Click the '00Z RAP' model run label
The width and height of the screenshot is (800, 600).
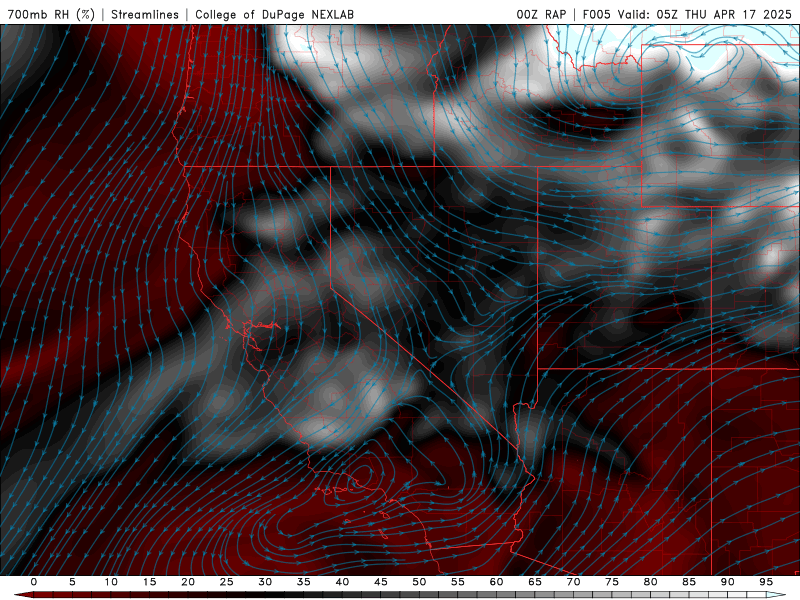click(x=541, y=14)
